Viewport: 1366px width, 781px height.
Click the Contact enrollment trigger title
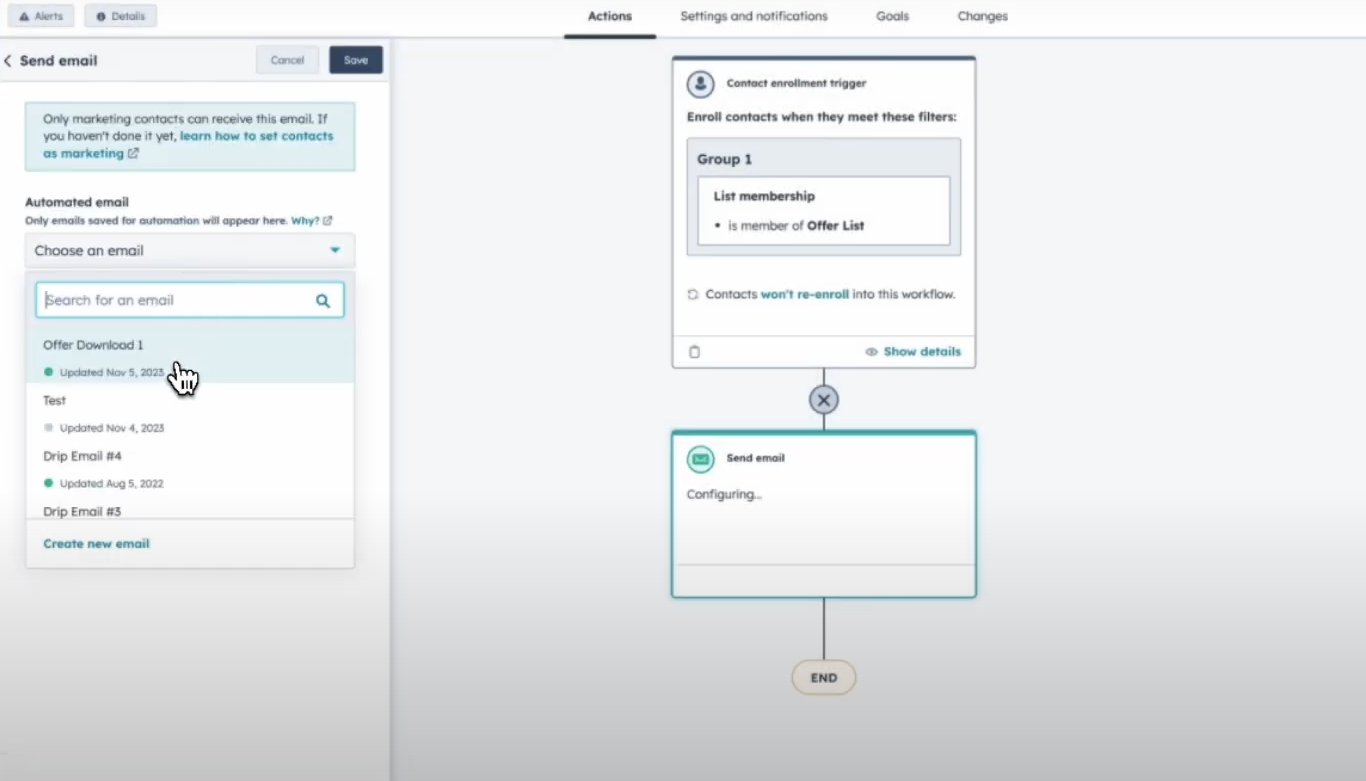coord(796,84)
